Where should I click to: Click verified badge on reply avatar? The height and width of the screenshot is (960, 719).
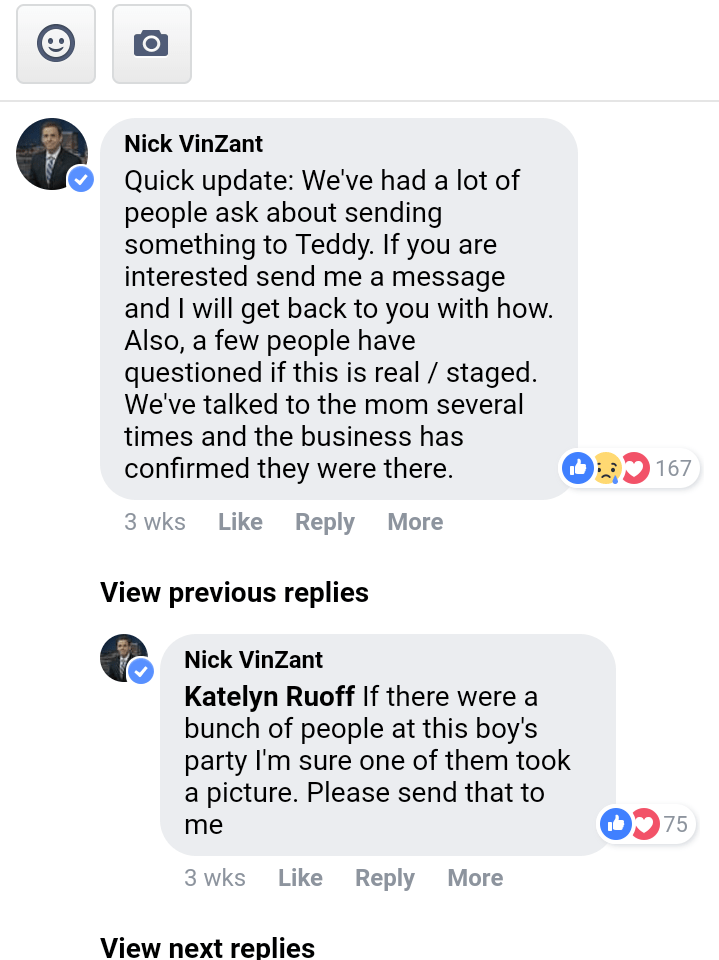click(141, 672)
